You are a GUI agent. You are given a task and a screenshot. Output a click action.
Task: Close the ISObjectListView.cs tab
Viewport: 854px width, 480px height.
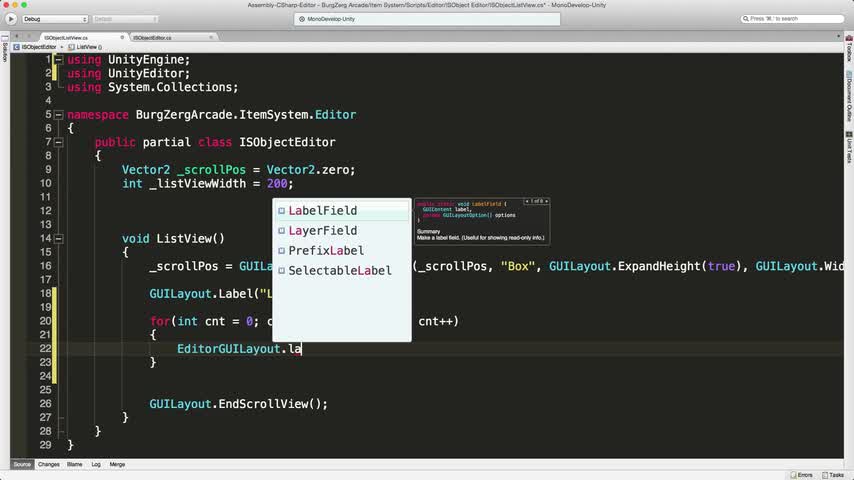pyautogui.click(x=122, y=38)
